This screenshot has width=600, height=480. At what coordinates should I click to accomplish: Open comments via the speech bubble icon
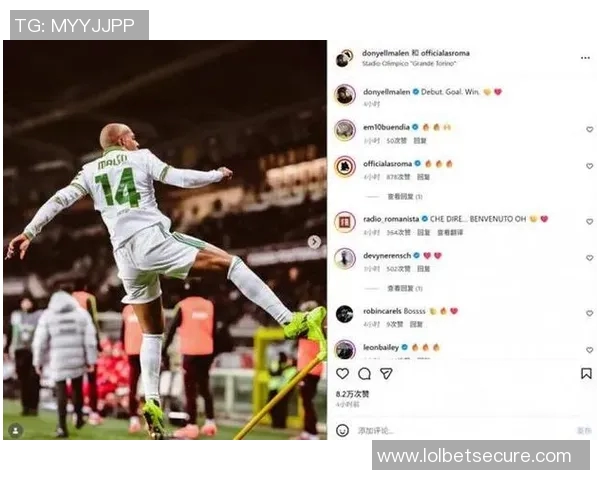(x=364, y=373)
